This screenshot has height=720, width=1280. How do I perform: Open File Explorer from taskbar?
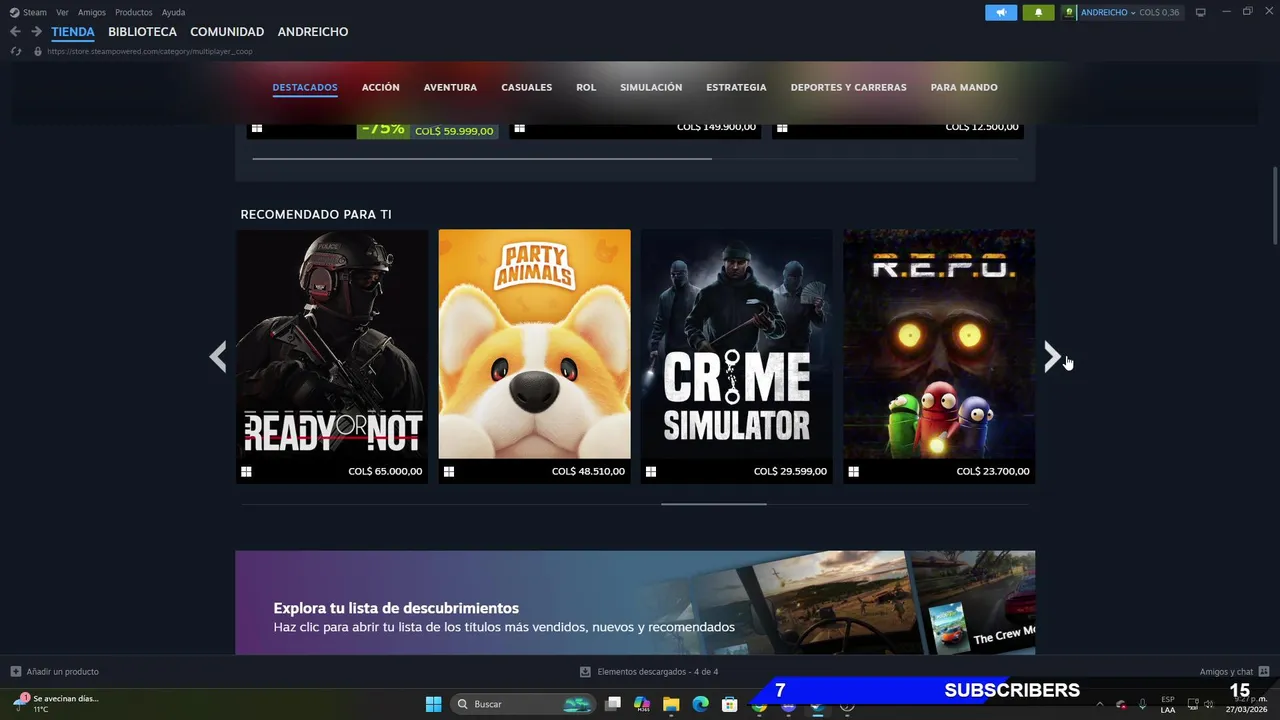(x=671, y=704)
